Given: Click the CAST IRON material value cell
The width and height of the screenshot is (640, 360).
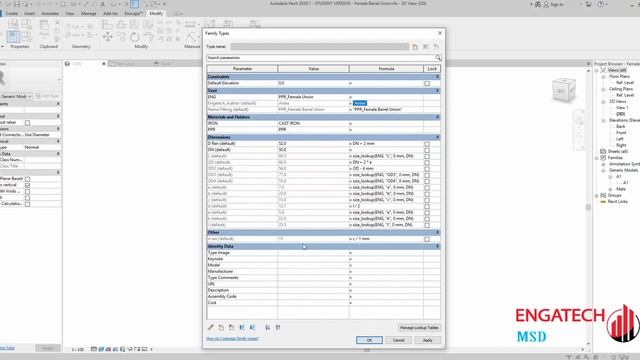Looking at the screenshot, I should tap(313, 123).
